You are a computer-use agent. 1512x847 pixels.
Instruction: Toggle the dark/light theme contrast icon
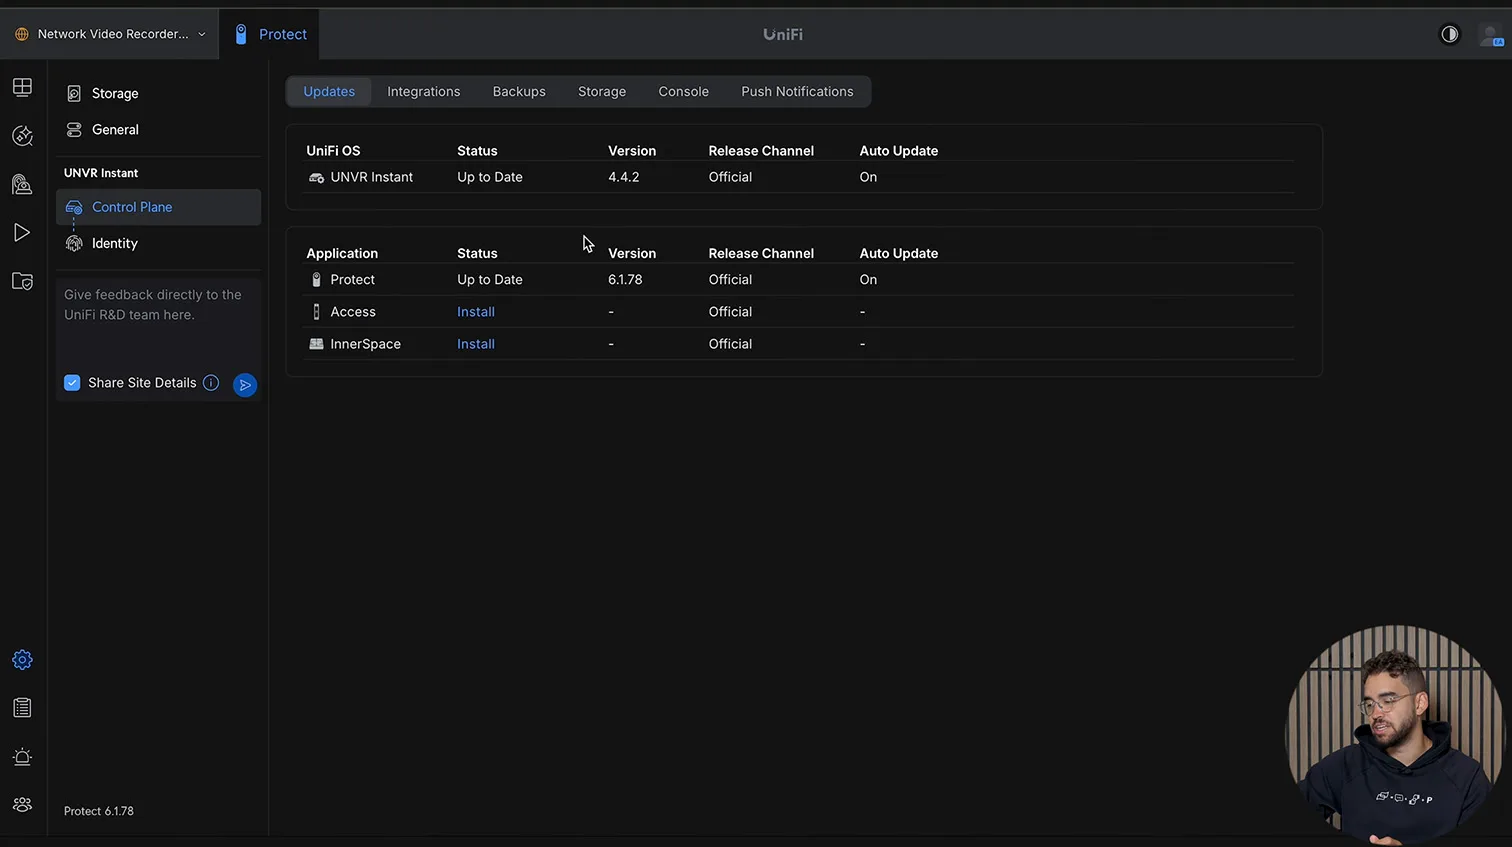click(1449, 34)
